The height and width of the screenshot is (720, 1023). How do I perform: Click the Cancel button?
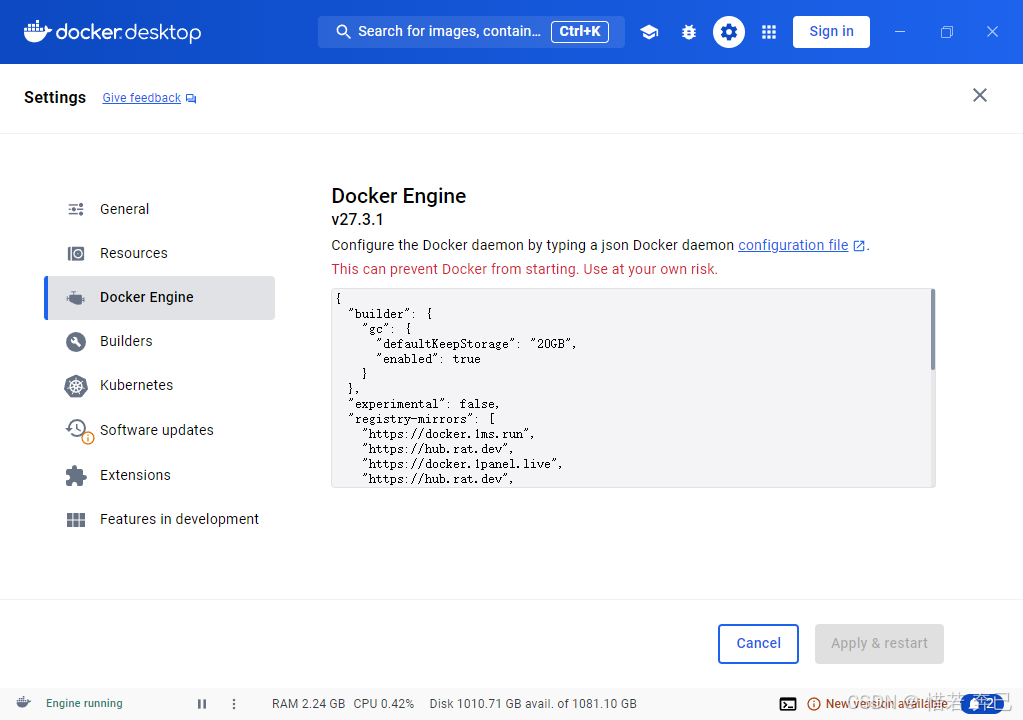click(758, 644)
